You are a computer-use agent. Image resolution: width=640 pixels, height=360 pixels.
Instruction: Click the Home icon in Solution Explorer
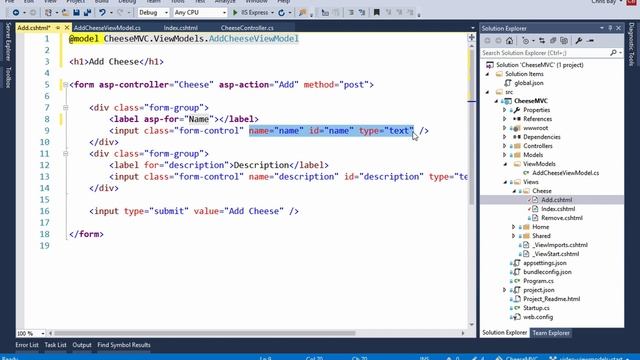coord(509,41)
